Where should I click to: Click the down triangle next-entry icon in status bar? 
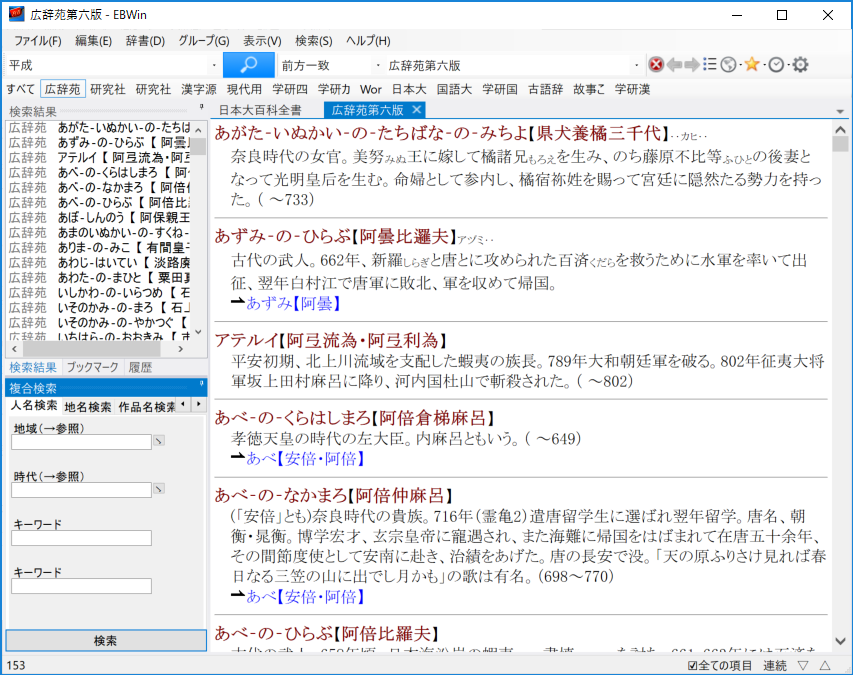click(803, 665)
